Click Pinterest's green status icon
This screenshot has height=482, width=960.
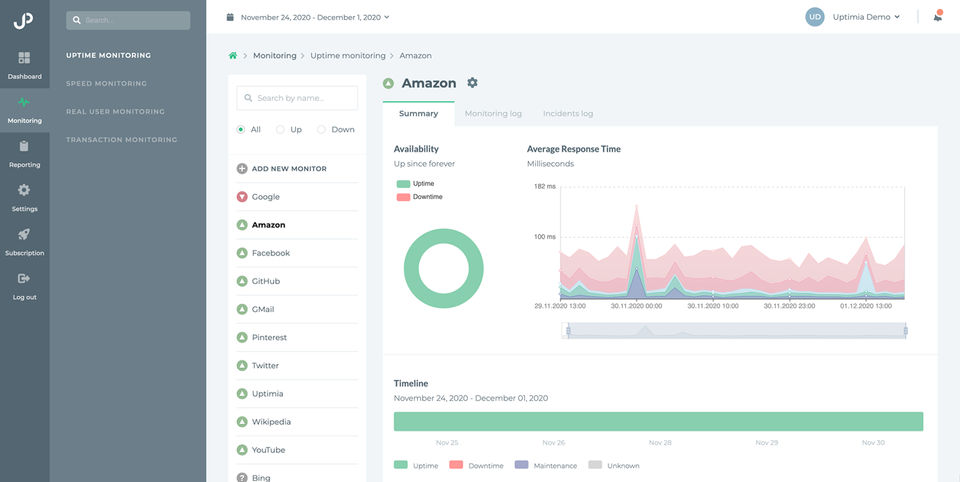tap(242, 337)
